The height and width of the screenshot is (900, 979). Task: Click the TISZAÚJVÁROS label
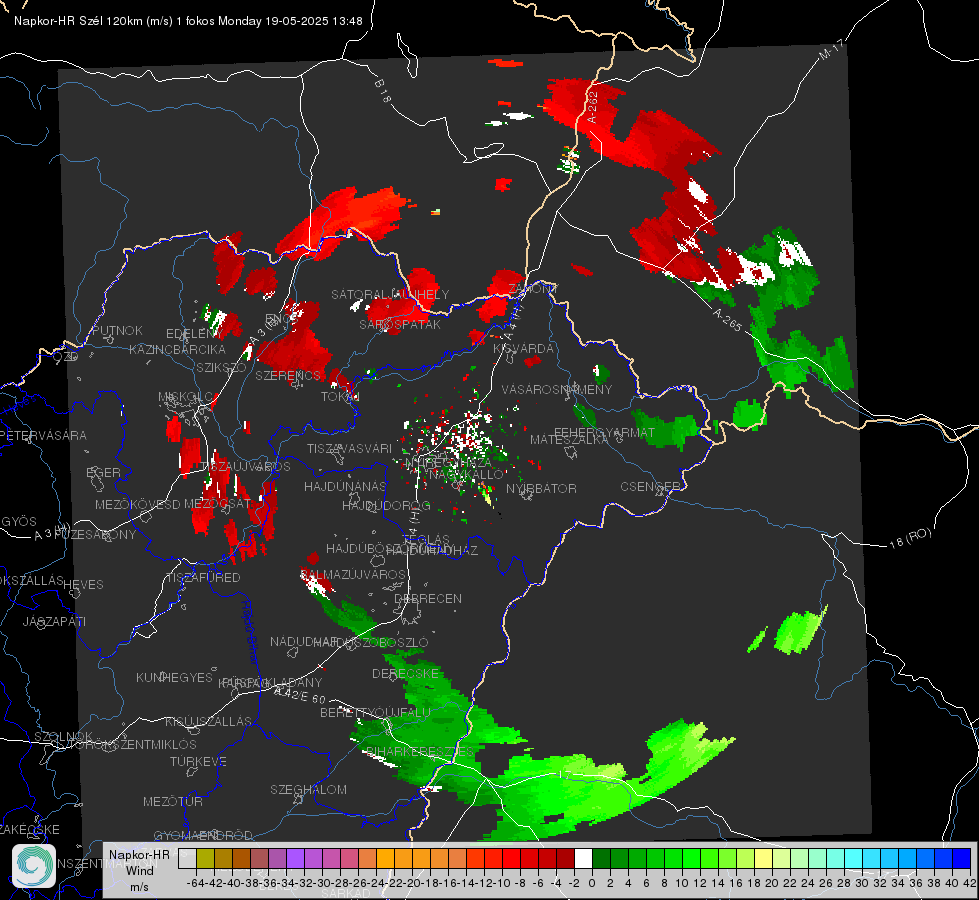(245, 467)
